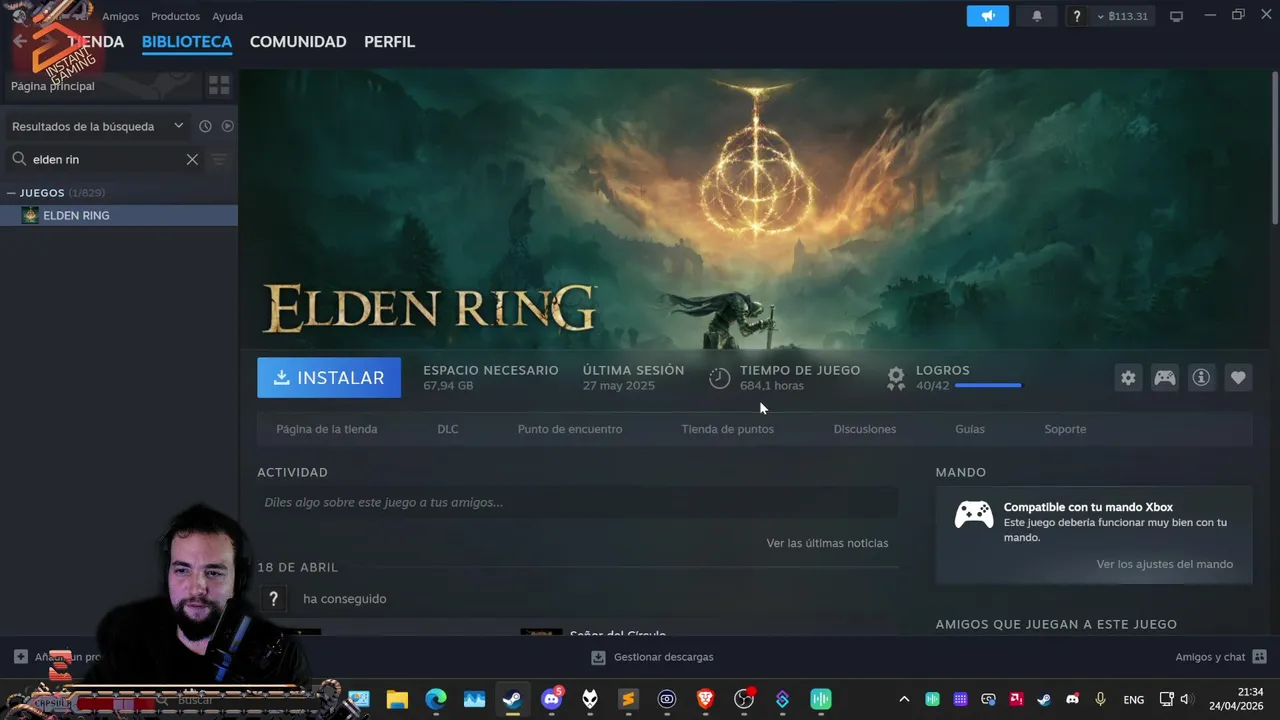Open the Productos menu

click(x=175, y=17)
